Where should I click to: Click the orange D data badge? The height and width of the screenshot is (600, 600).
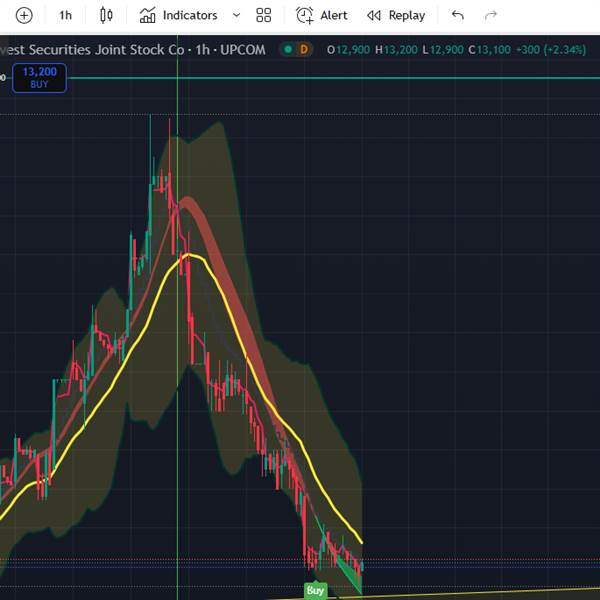[x=304, y=49]
